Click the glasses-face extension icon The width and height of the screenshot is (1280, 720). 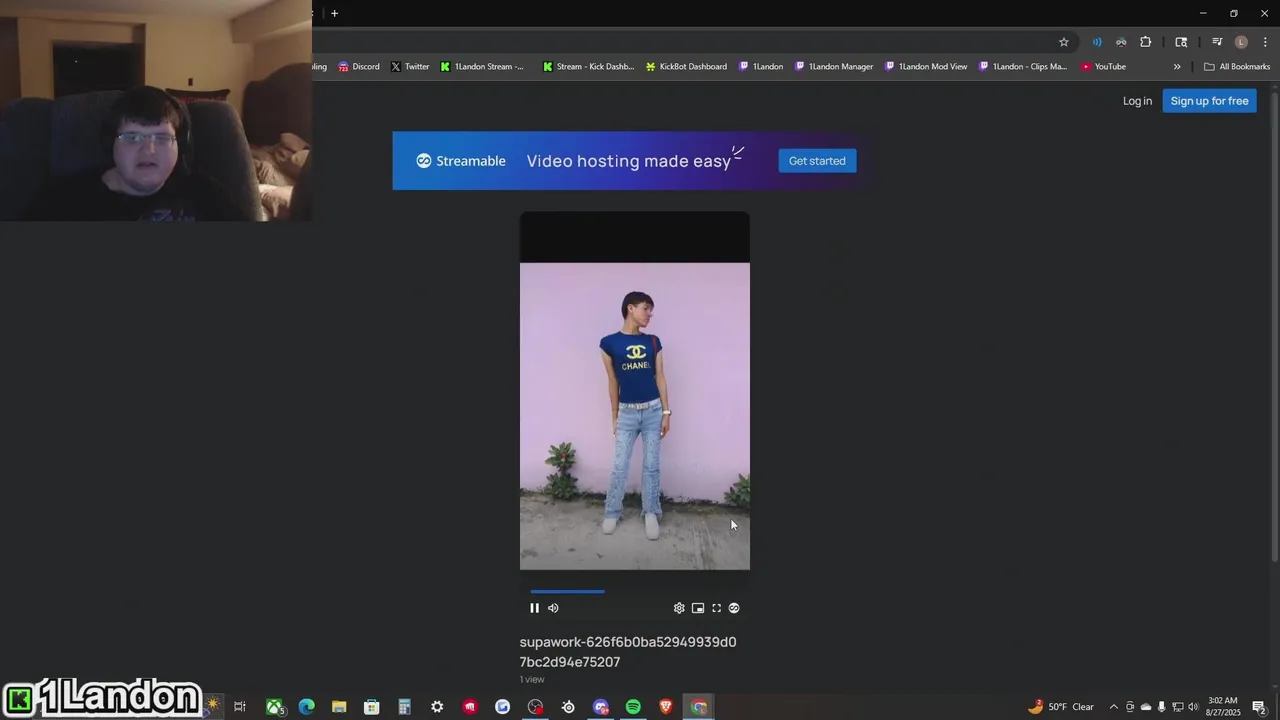point(1121,42)
